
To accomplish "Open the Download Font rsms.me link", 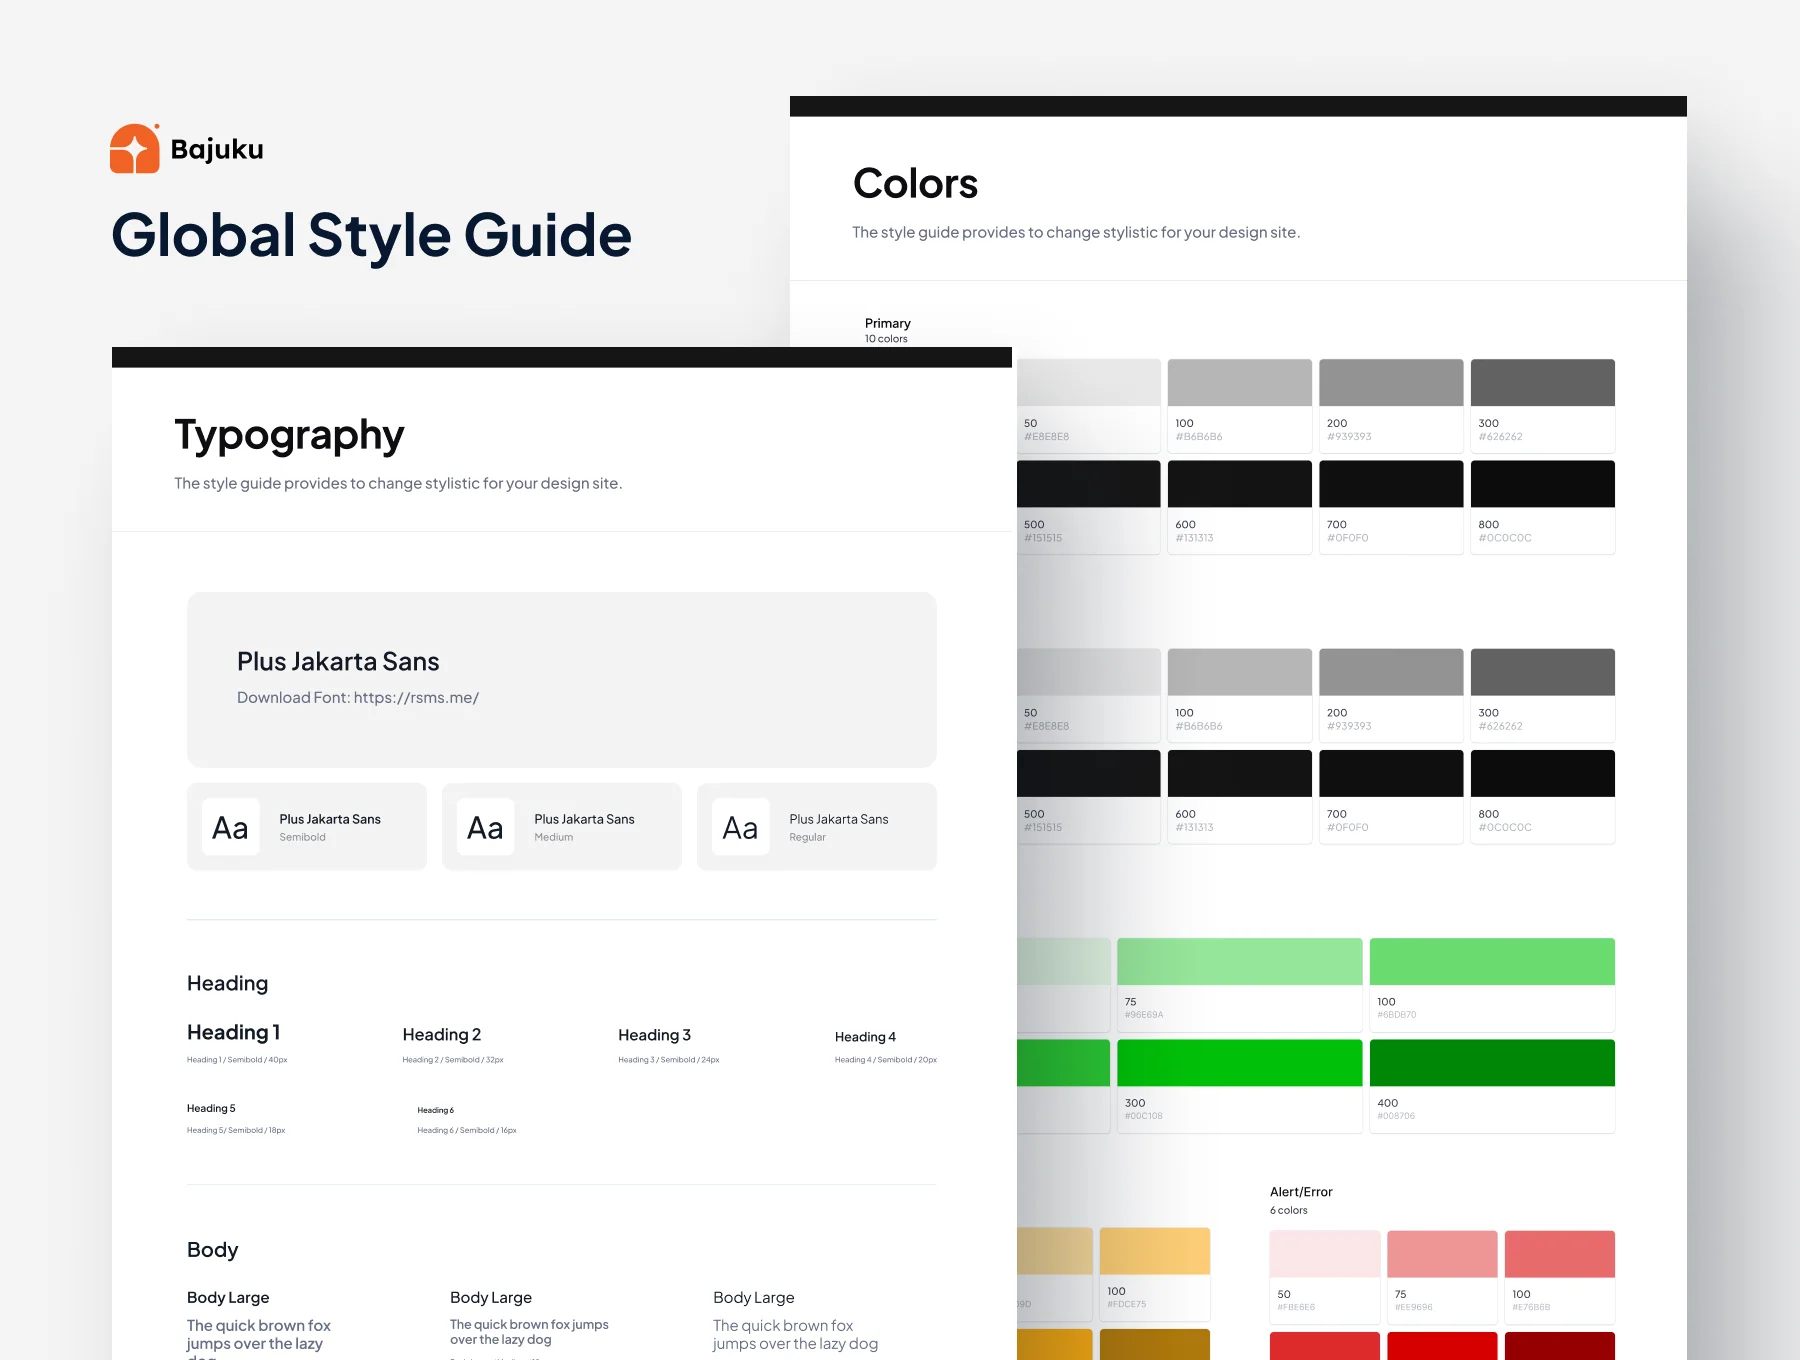I will [358, 697].
